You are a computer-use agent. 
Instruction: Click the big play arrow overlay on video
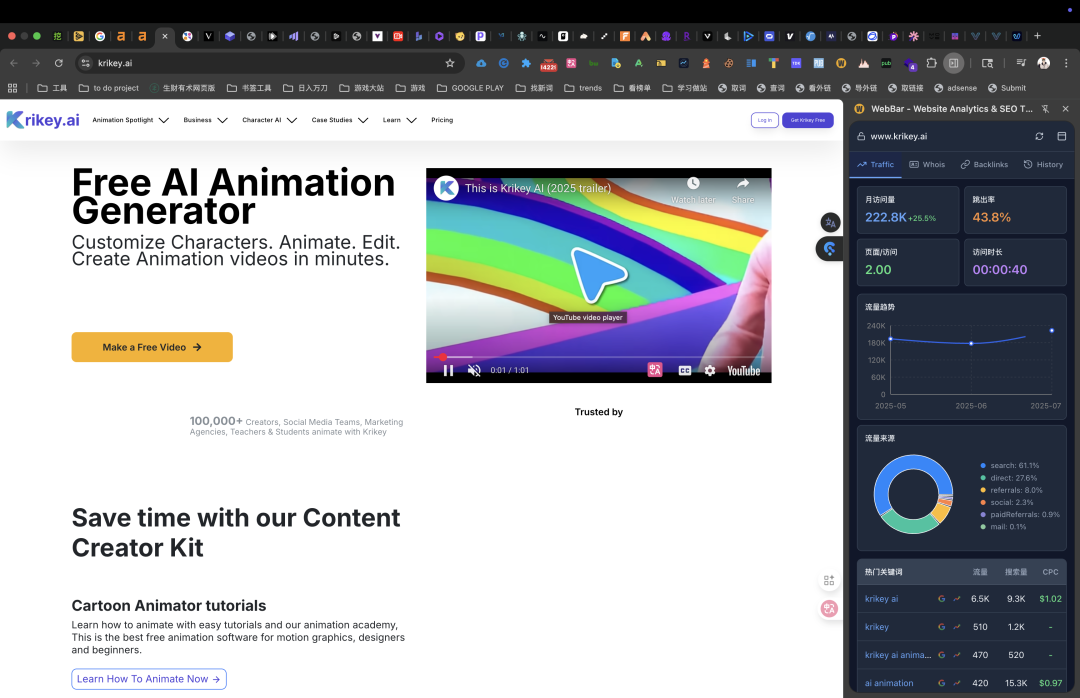pos(597,275)
